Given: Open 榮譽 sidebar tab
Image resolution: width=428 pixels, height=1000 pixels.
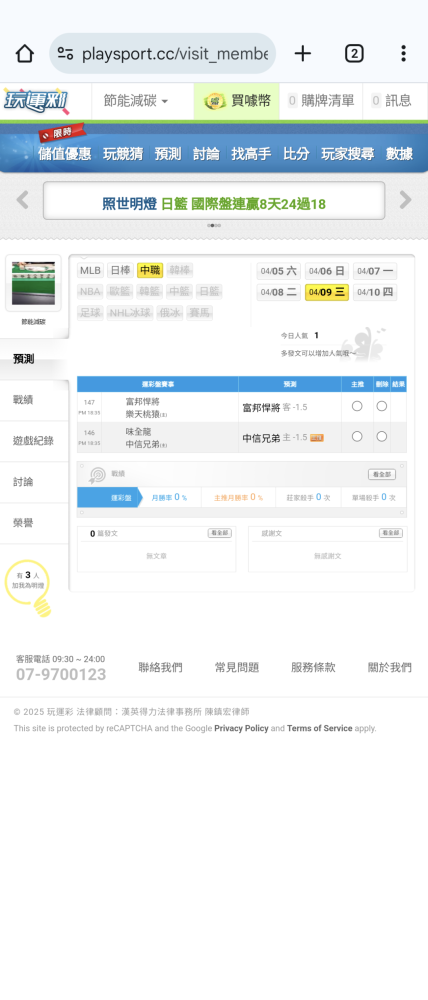Looking at the screenshot, I should tap(34, 523).
